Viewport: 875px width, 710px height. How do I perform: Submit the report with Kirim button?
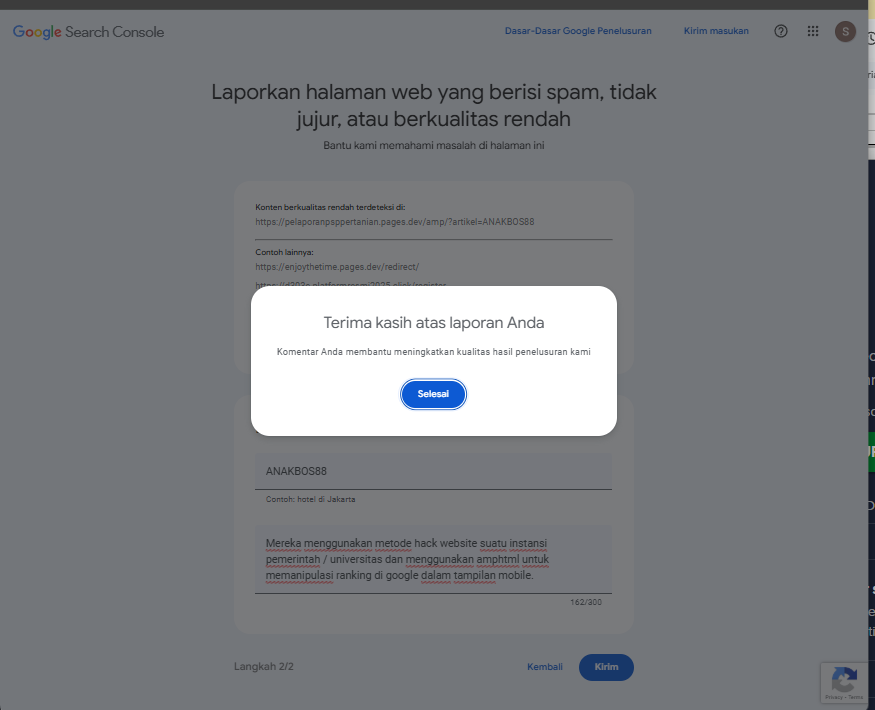(x=606, y=667)
